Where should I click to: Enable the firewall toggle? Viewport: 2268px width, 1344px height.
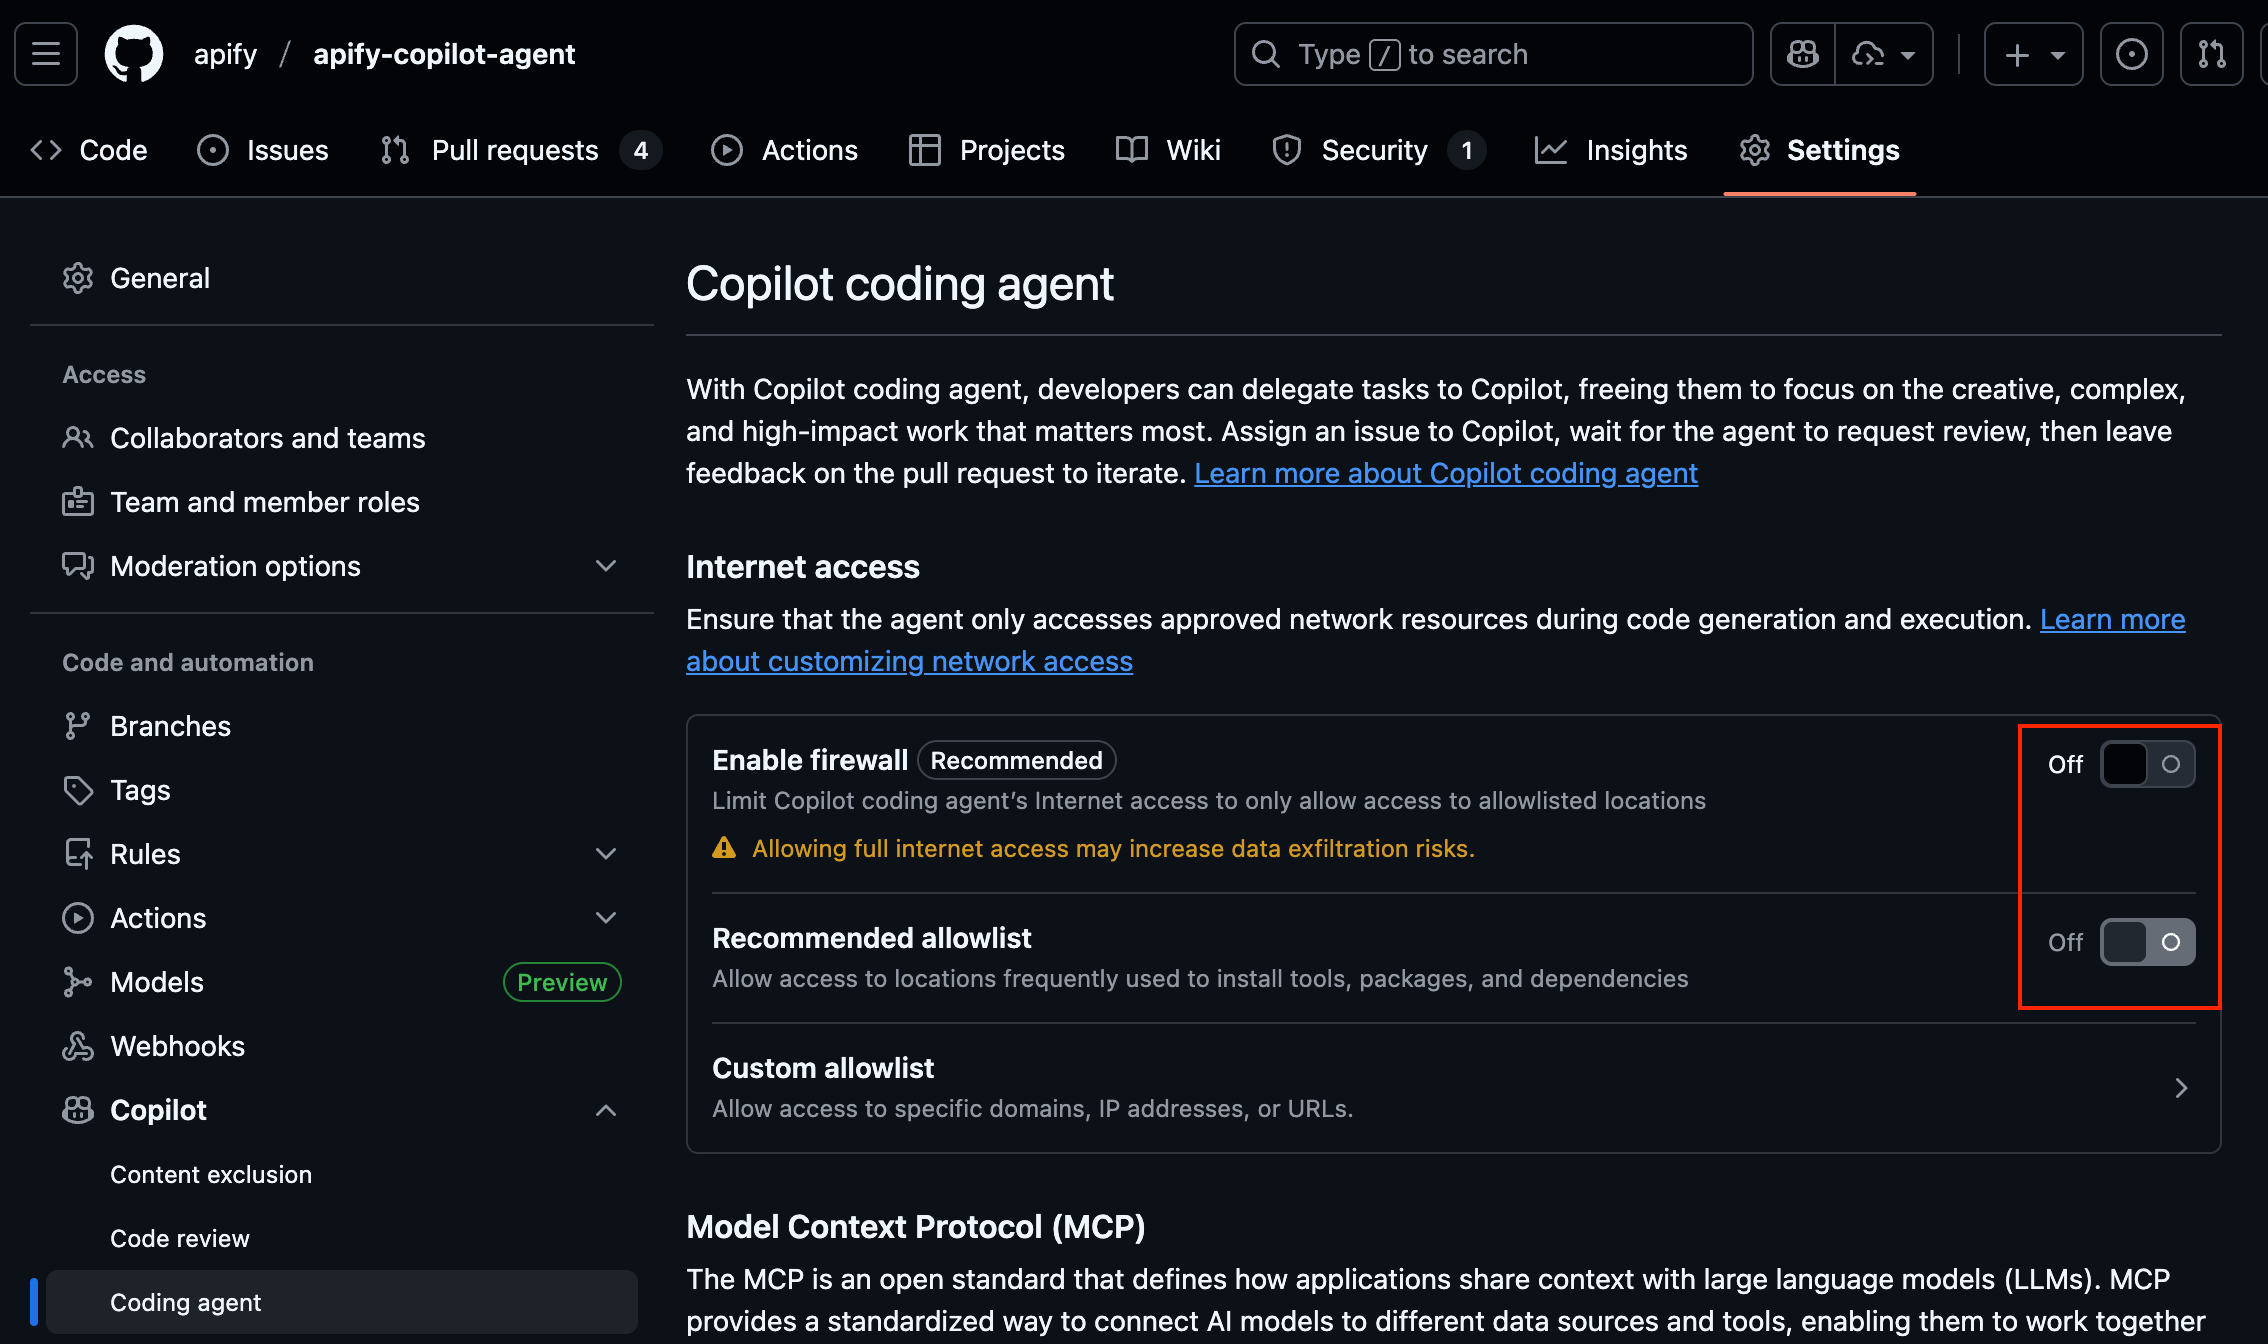tap(2146, 763)
